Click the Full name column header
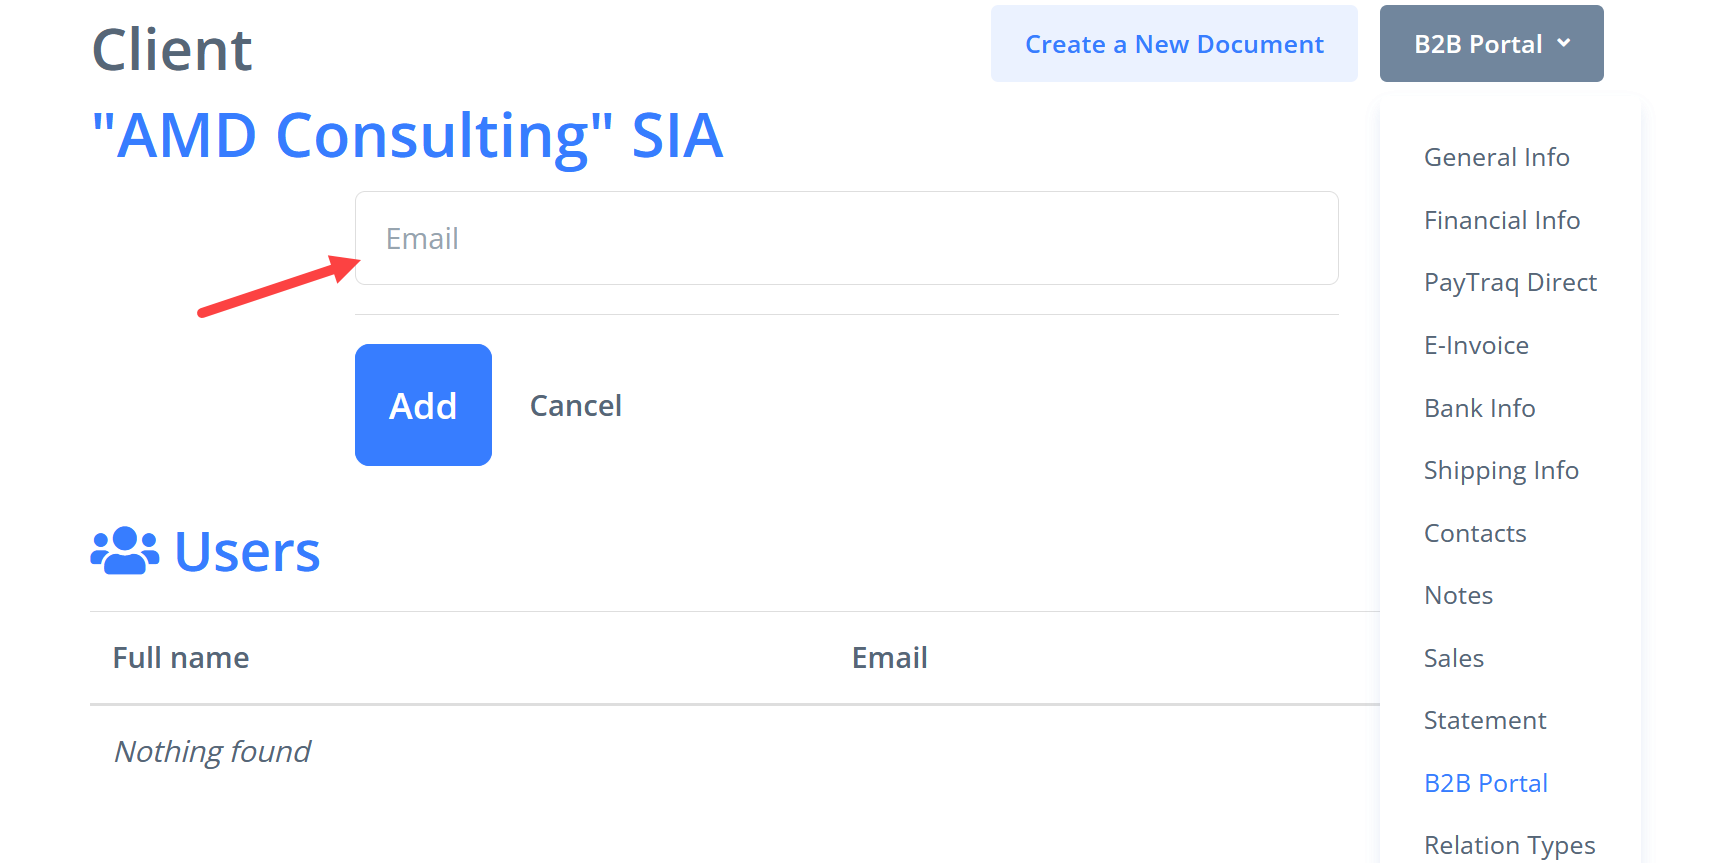 [x=181, y=658]
